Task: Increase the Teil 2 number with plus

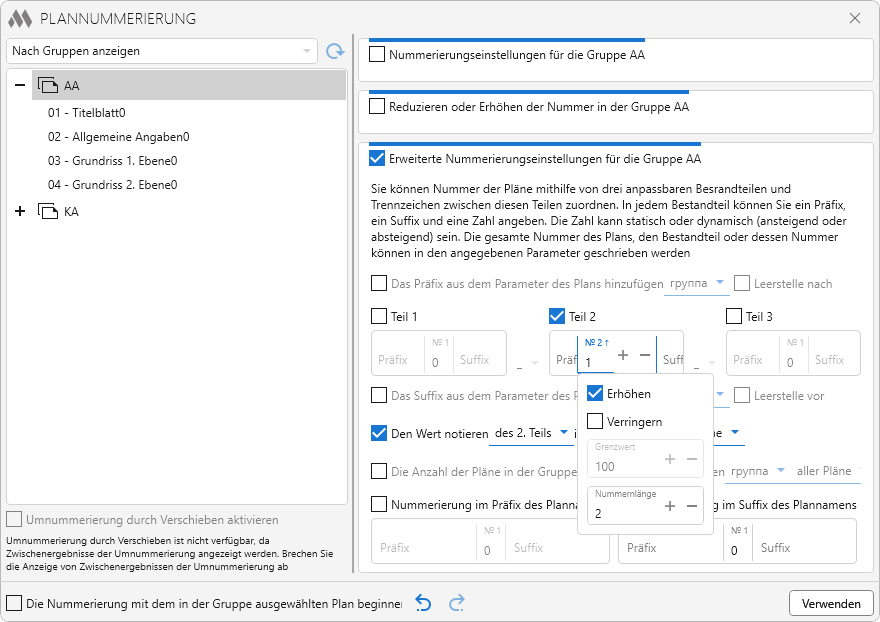Action: point(623,355)
